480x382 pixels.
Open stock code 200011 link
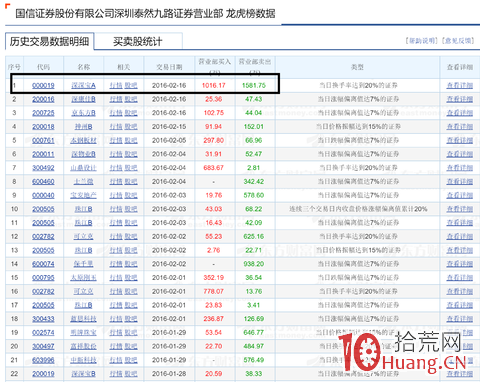[x=43, y=154]
